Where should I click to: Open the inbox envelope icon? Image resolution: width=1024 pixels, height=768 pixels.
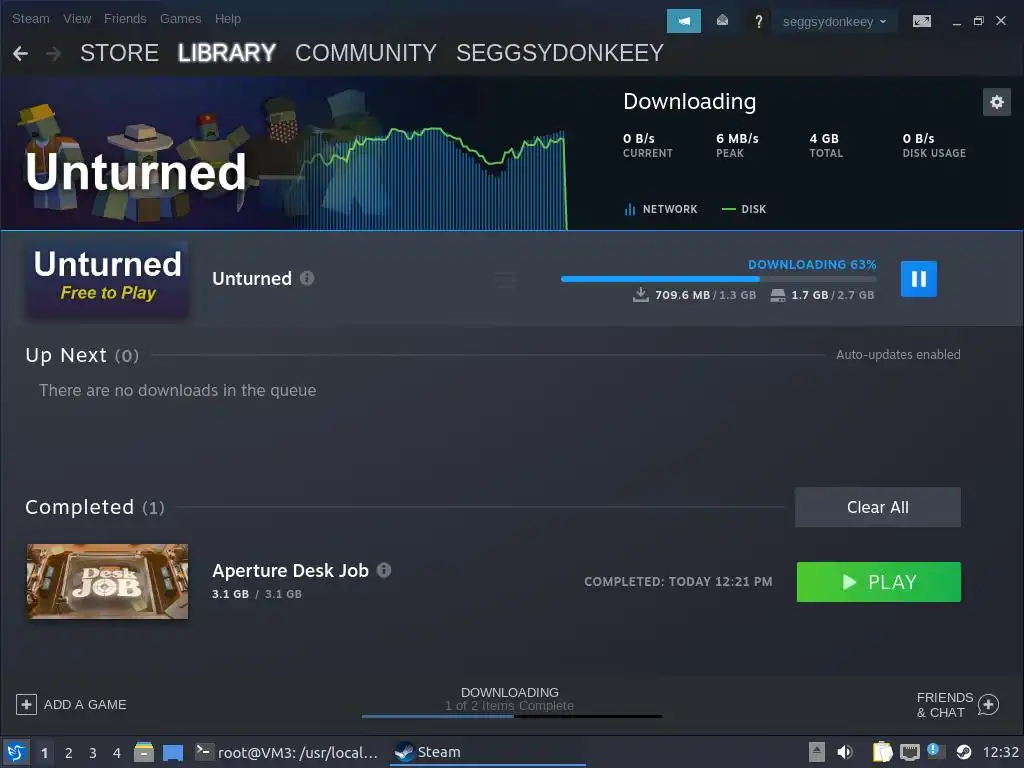click(722, 21)
